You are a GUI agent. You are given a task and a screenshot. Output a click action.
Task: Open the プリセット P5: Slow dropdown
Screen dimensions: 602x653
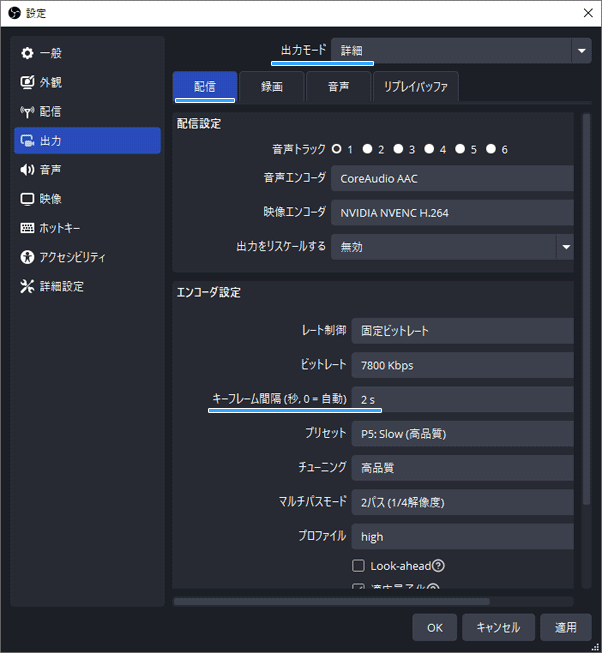(x=463, y=434)
